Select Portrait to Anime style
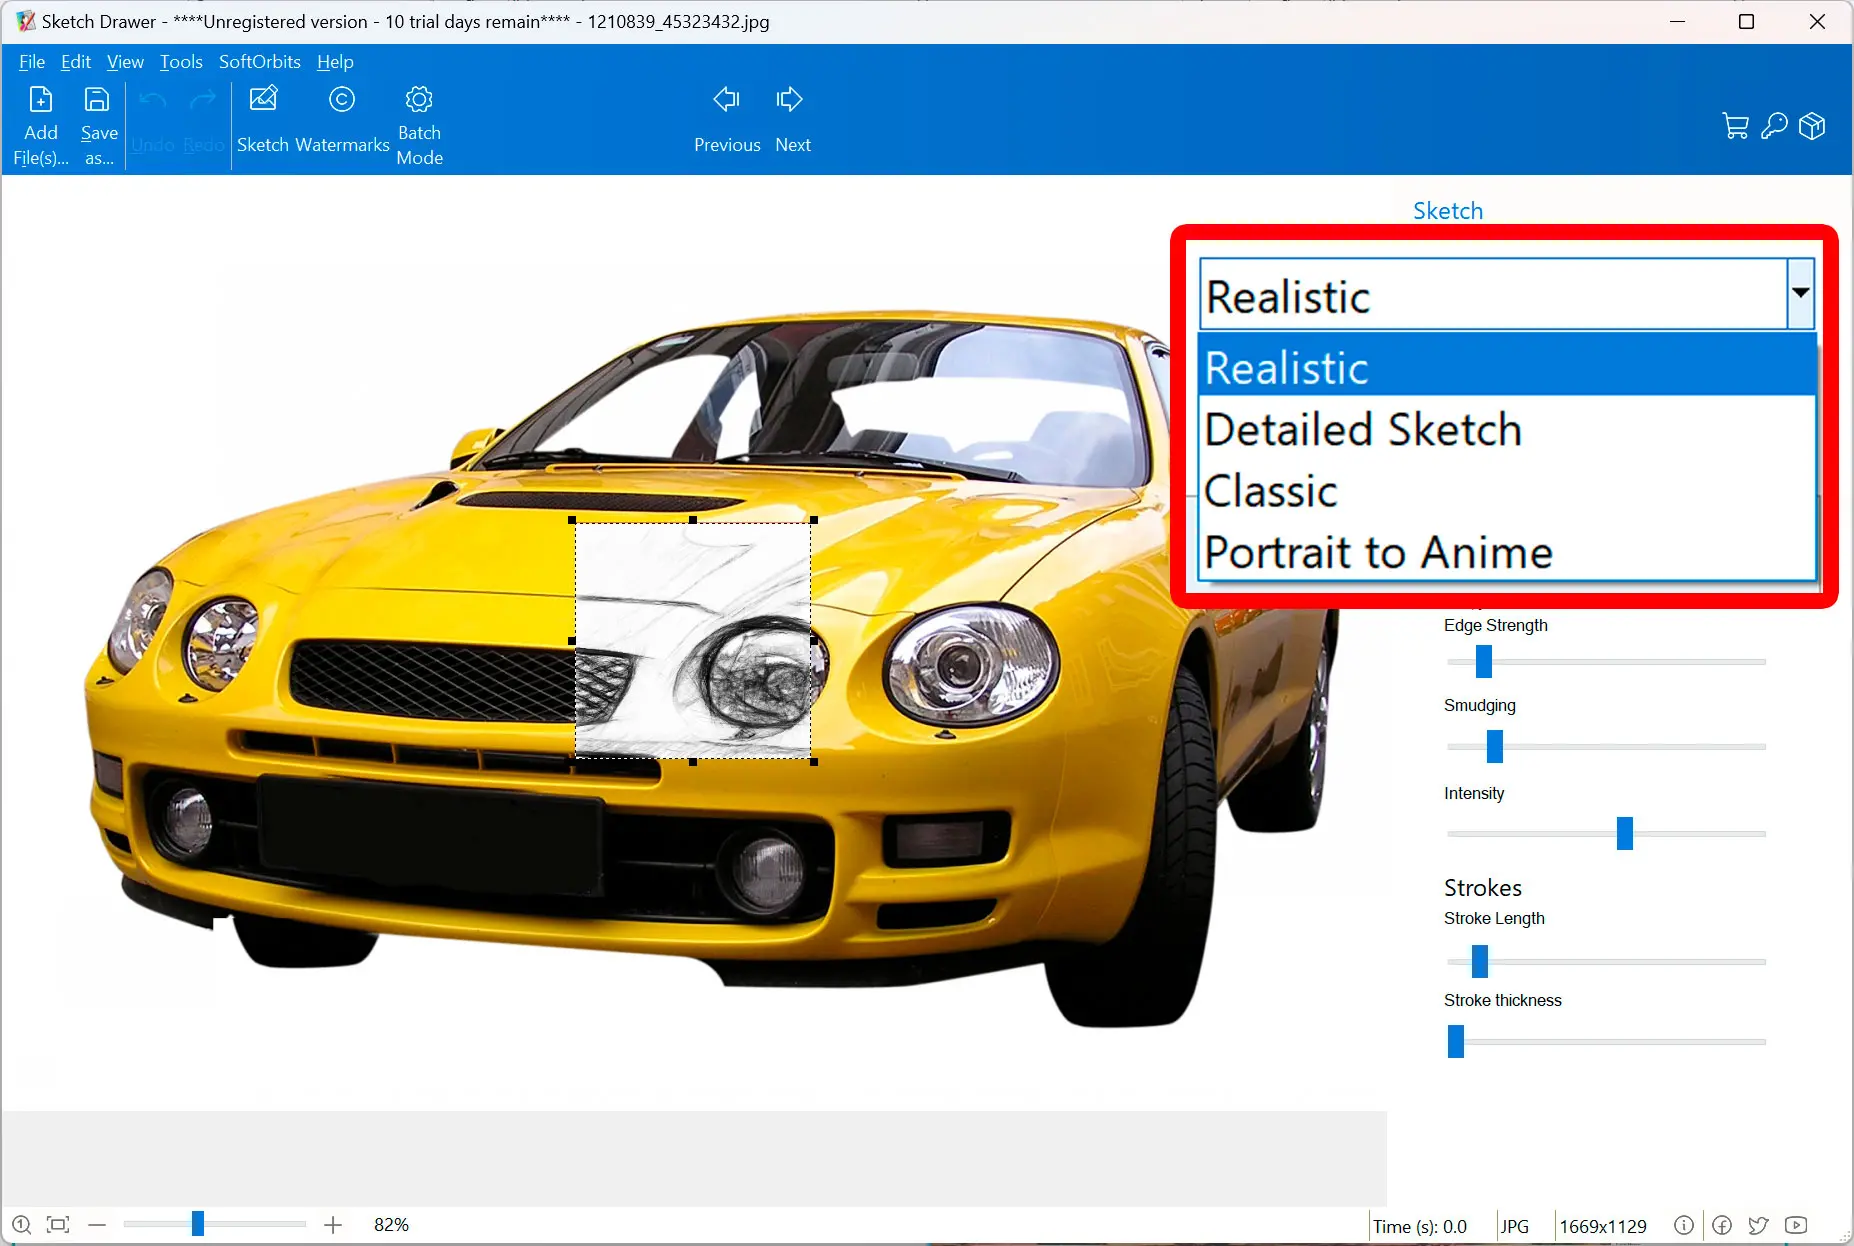 point(1377,551)
